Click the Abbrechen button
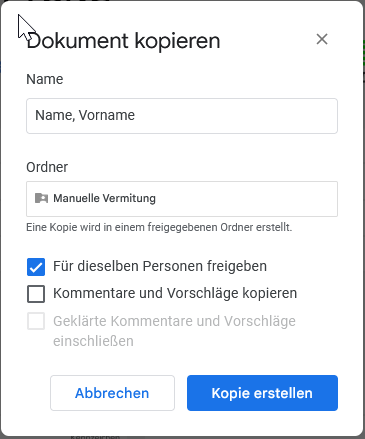Screen dimensions: 365x439 pyautogui.click(x=112, y=393)
